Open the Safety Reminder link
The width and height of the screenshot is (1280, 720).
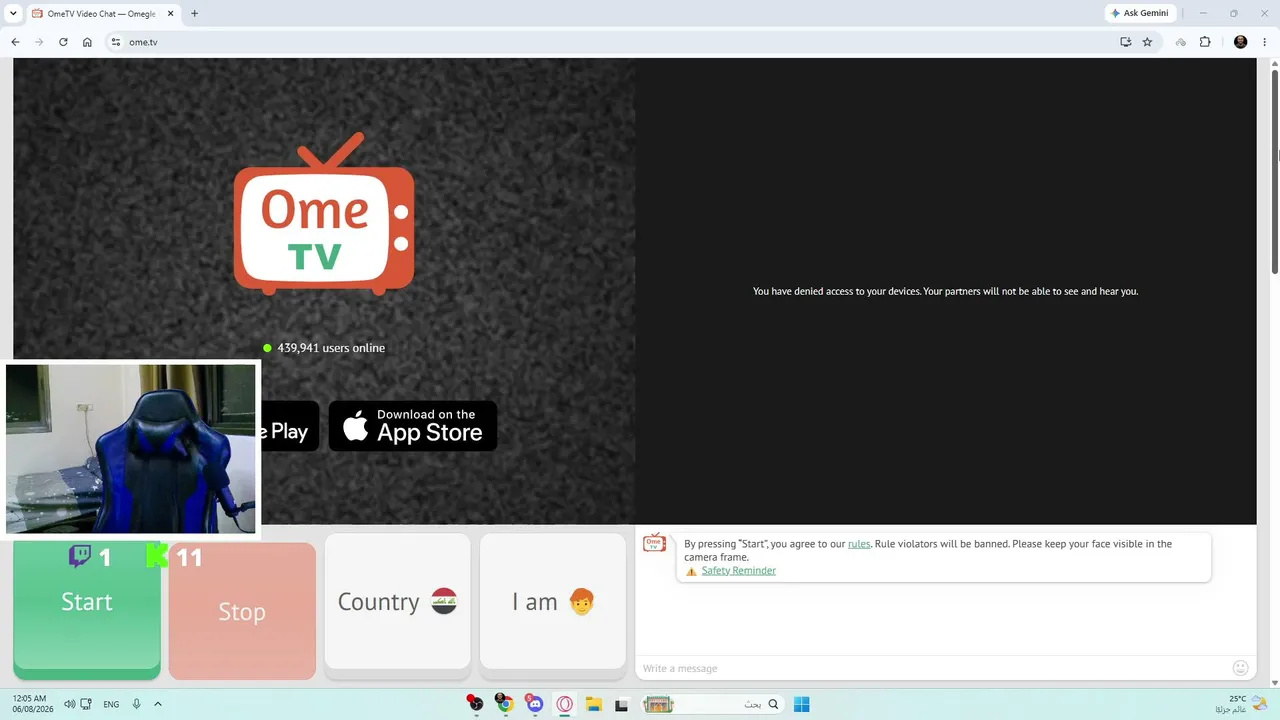[x=739, y=571]
